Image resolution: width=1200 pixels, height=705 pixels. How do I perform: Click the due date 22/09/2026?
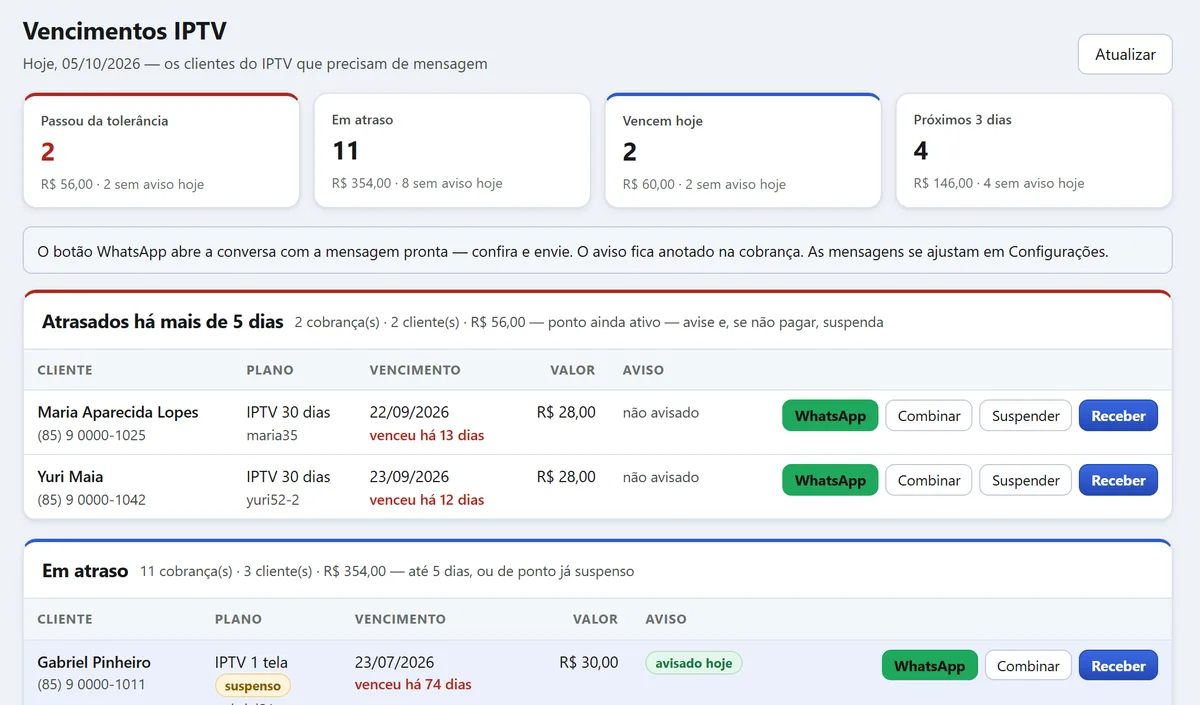409,412
